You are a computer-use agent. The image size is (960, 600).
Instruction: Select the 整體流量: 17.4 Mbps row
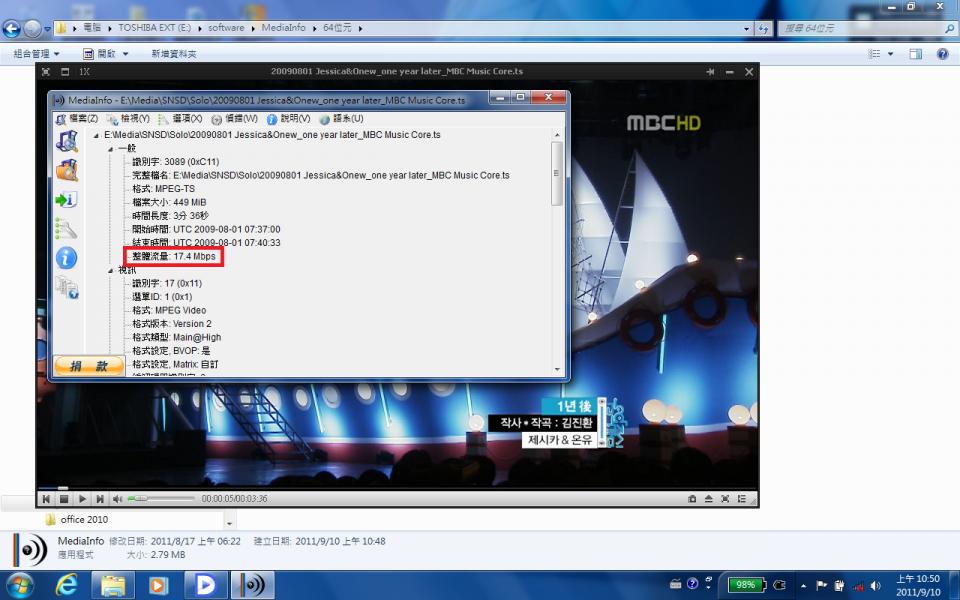point(174,256)
